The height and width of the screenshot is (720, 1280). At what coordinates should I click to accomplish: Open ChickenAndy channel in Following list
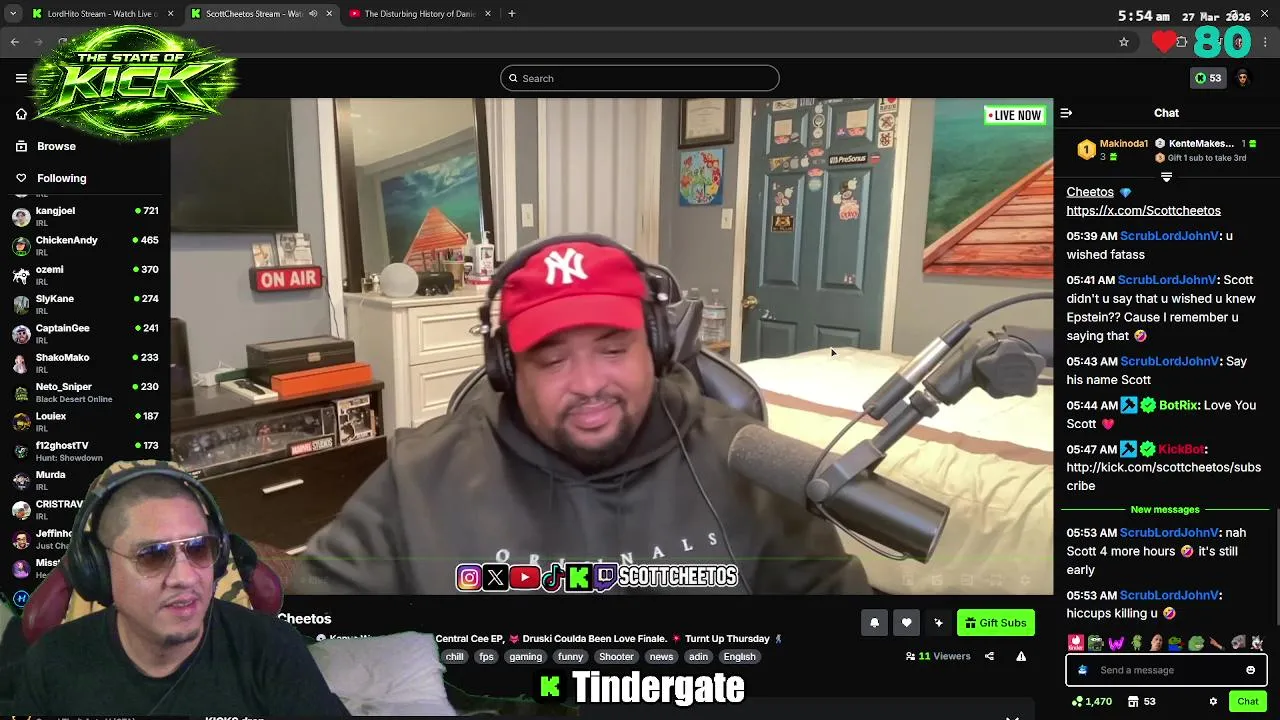(85, 245)
